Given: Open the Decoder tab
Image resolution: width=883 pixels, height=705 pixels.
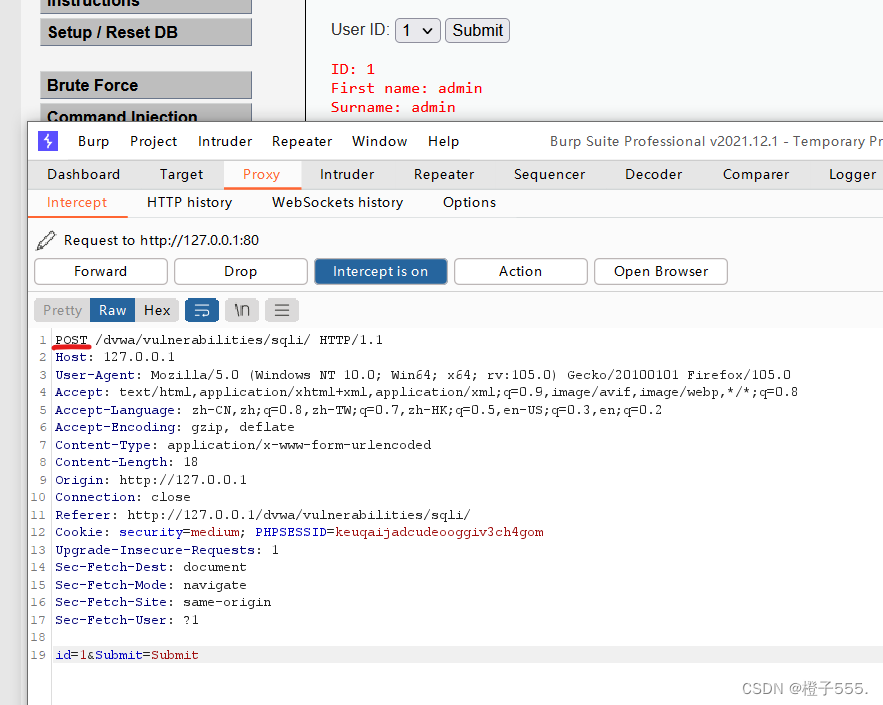Looking at the screenshot, I should 653,175.
